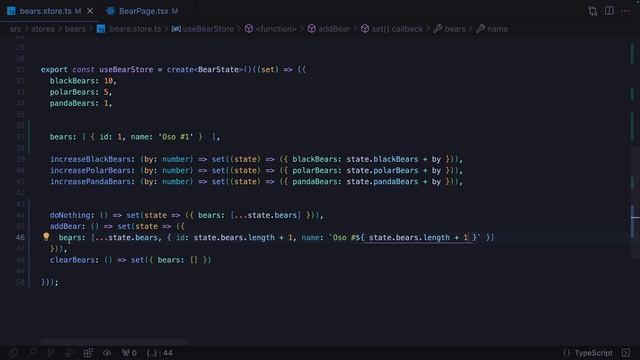Viewport: 640px width, 360px height.
Task: Click the lightbulb quick-fix icon on line 46
Action: coord(46,236)
